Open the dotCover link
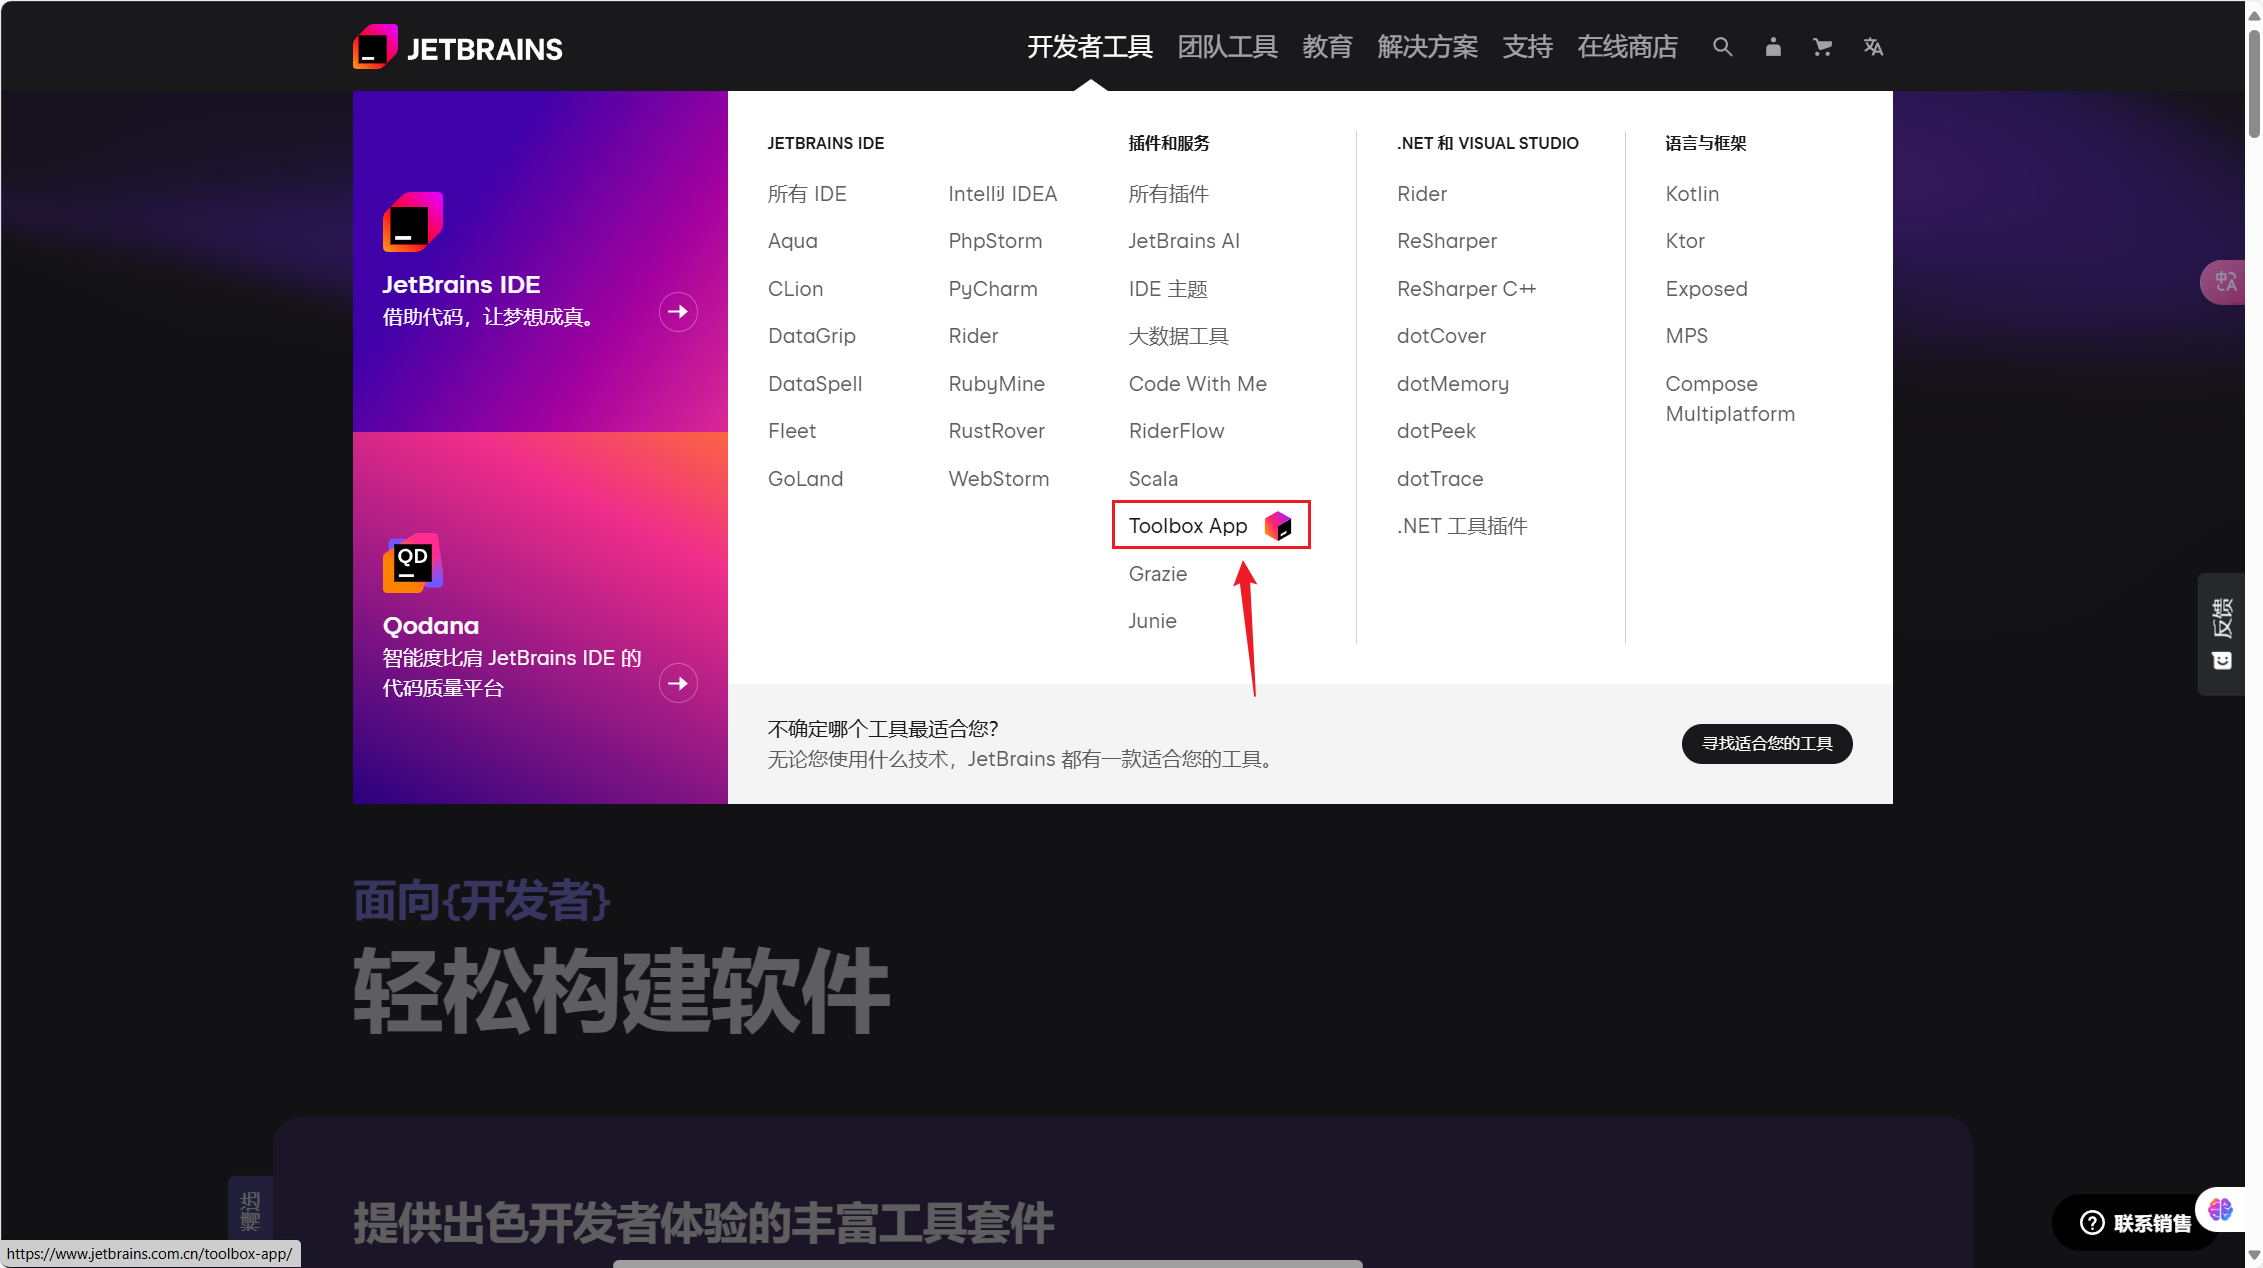 (1442, 336)
